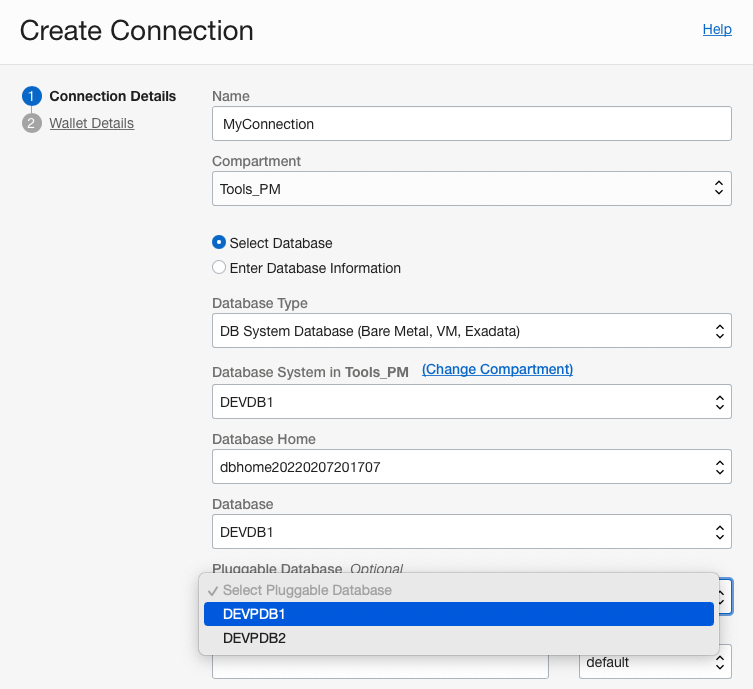Expand the Database Type dropdown
The image size is (753, 689).
471,330
